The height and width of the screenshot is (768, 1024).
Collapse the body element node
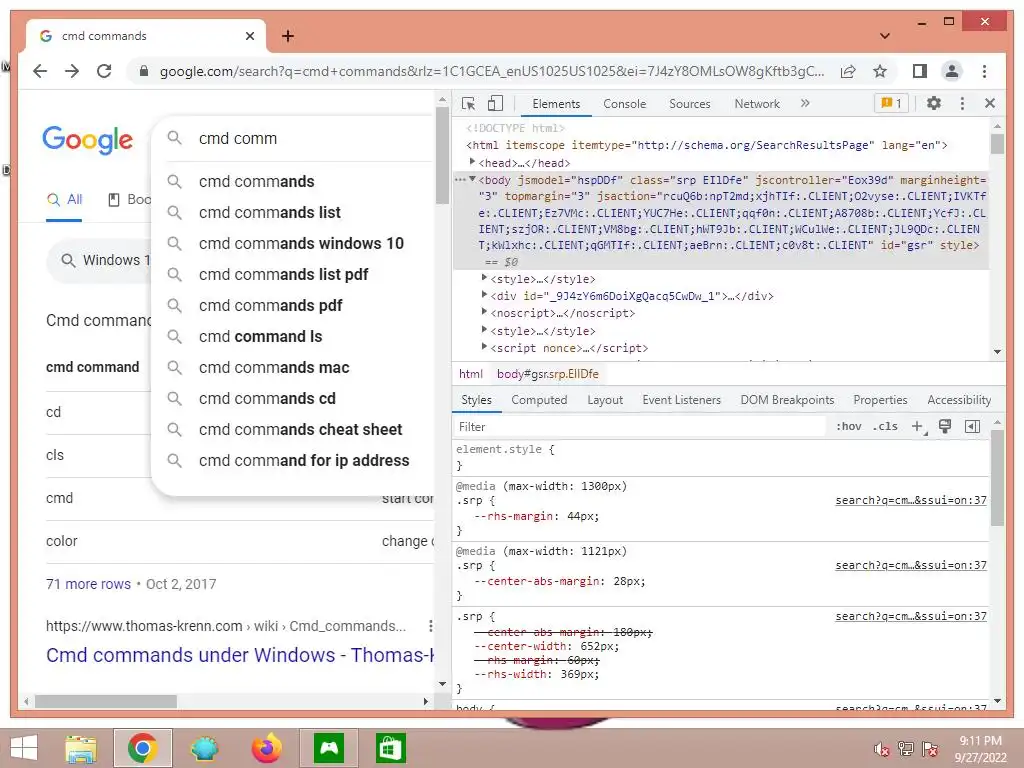coord(472,179)
